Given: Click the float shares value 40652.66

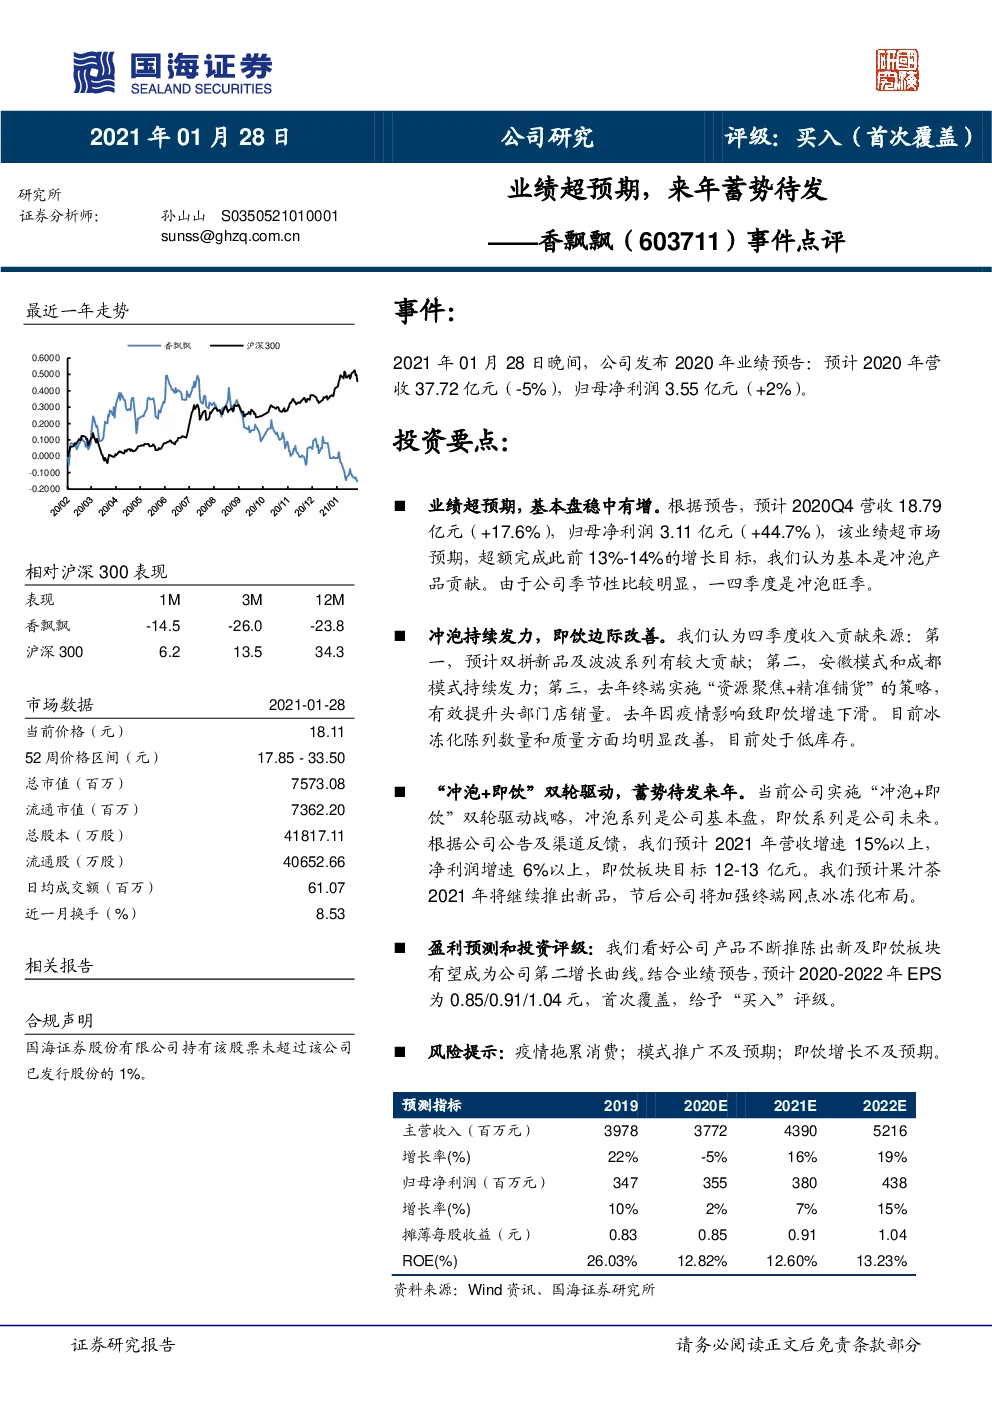Looking at the screenshot, I should 314,862.
